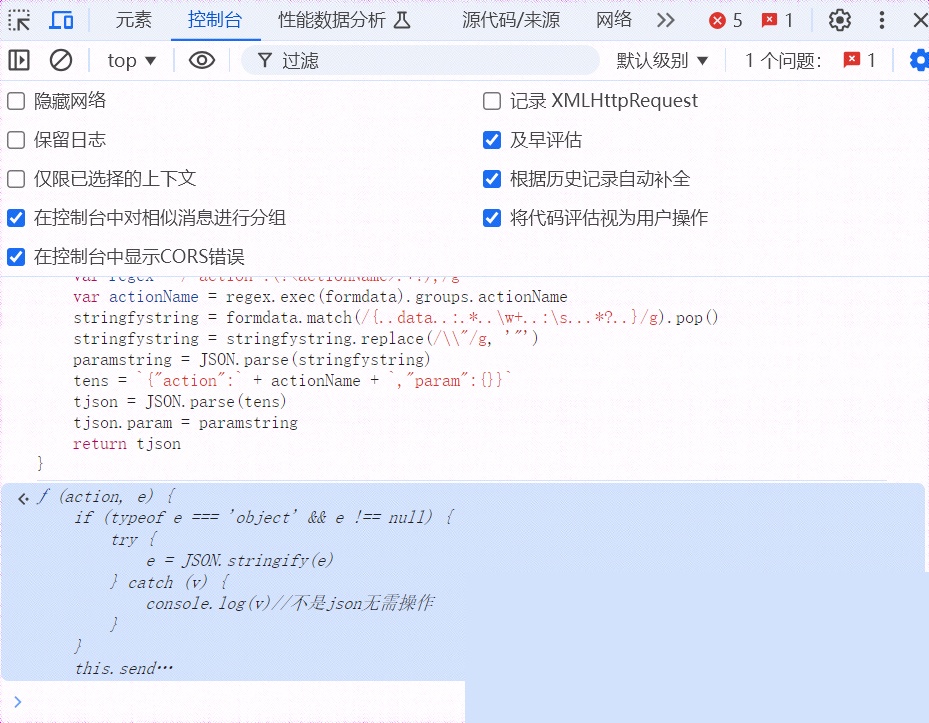Expand more tabs double chevron

click(x=665, y=20)
